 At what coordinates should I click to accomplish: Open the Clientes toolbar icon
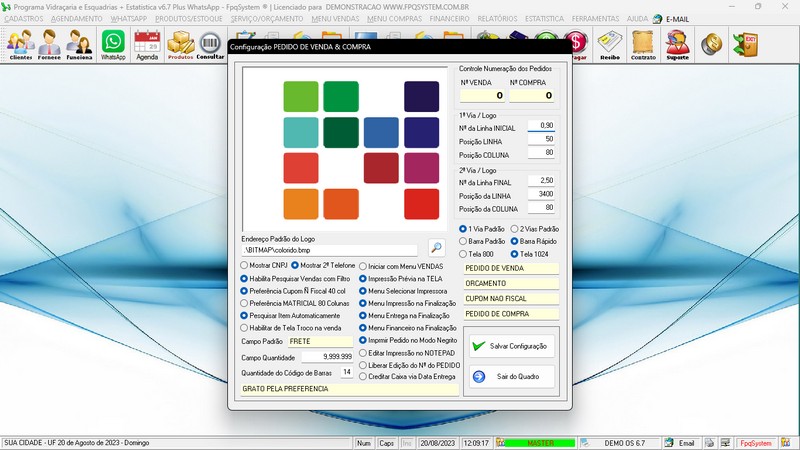[x=20, y=45]
